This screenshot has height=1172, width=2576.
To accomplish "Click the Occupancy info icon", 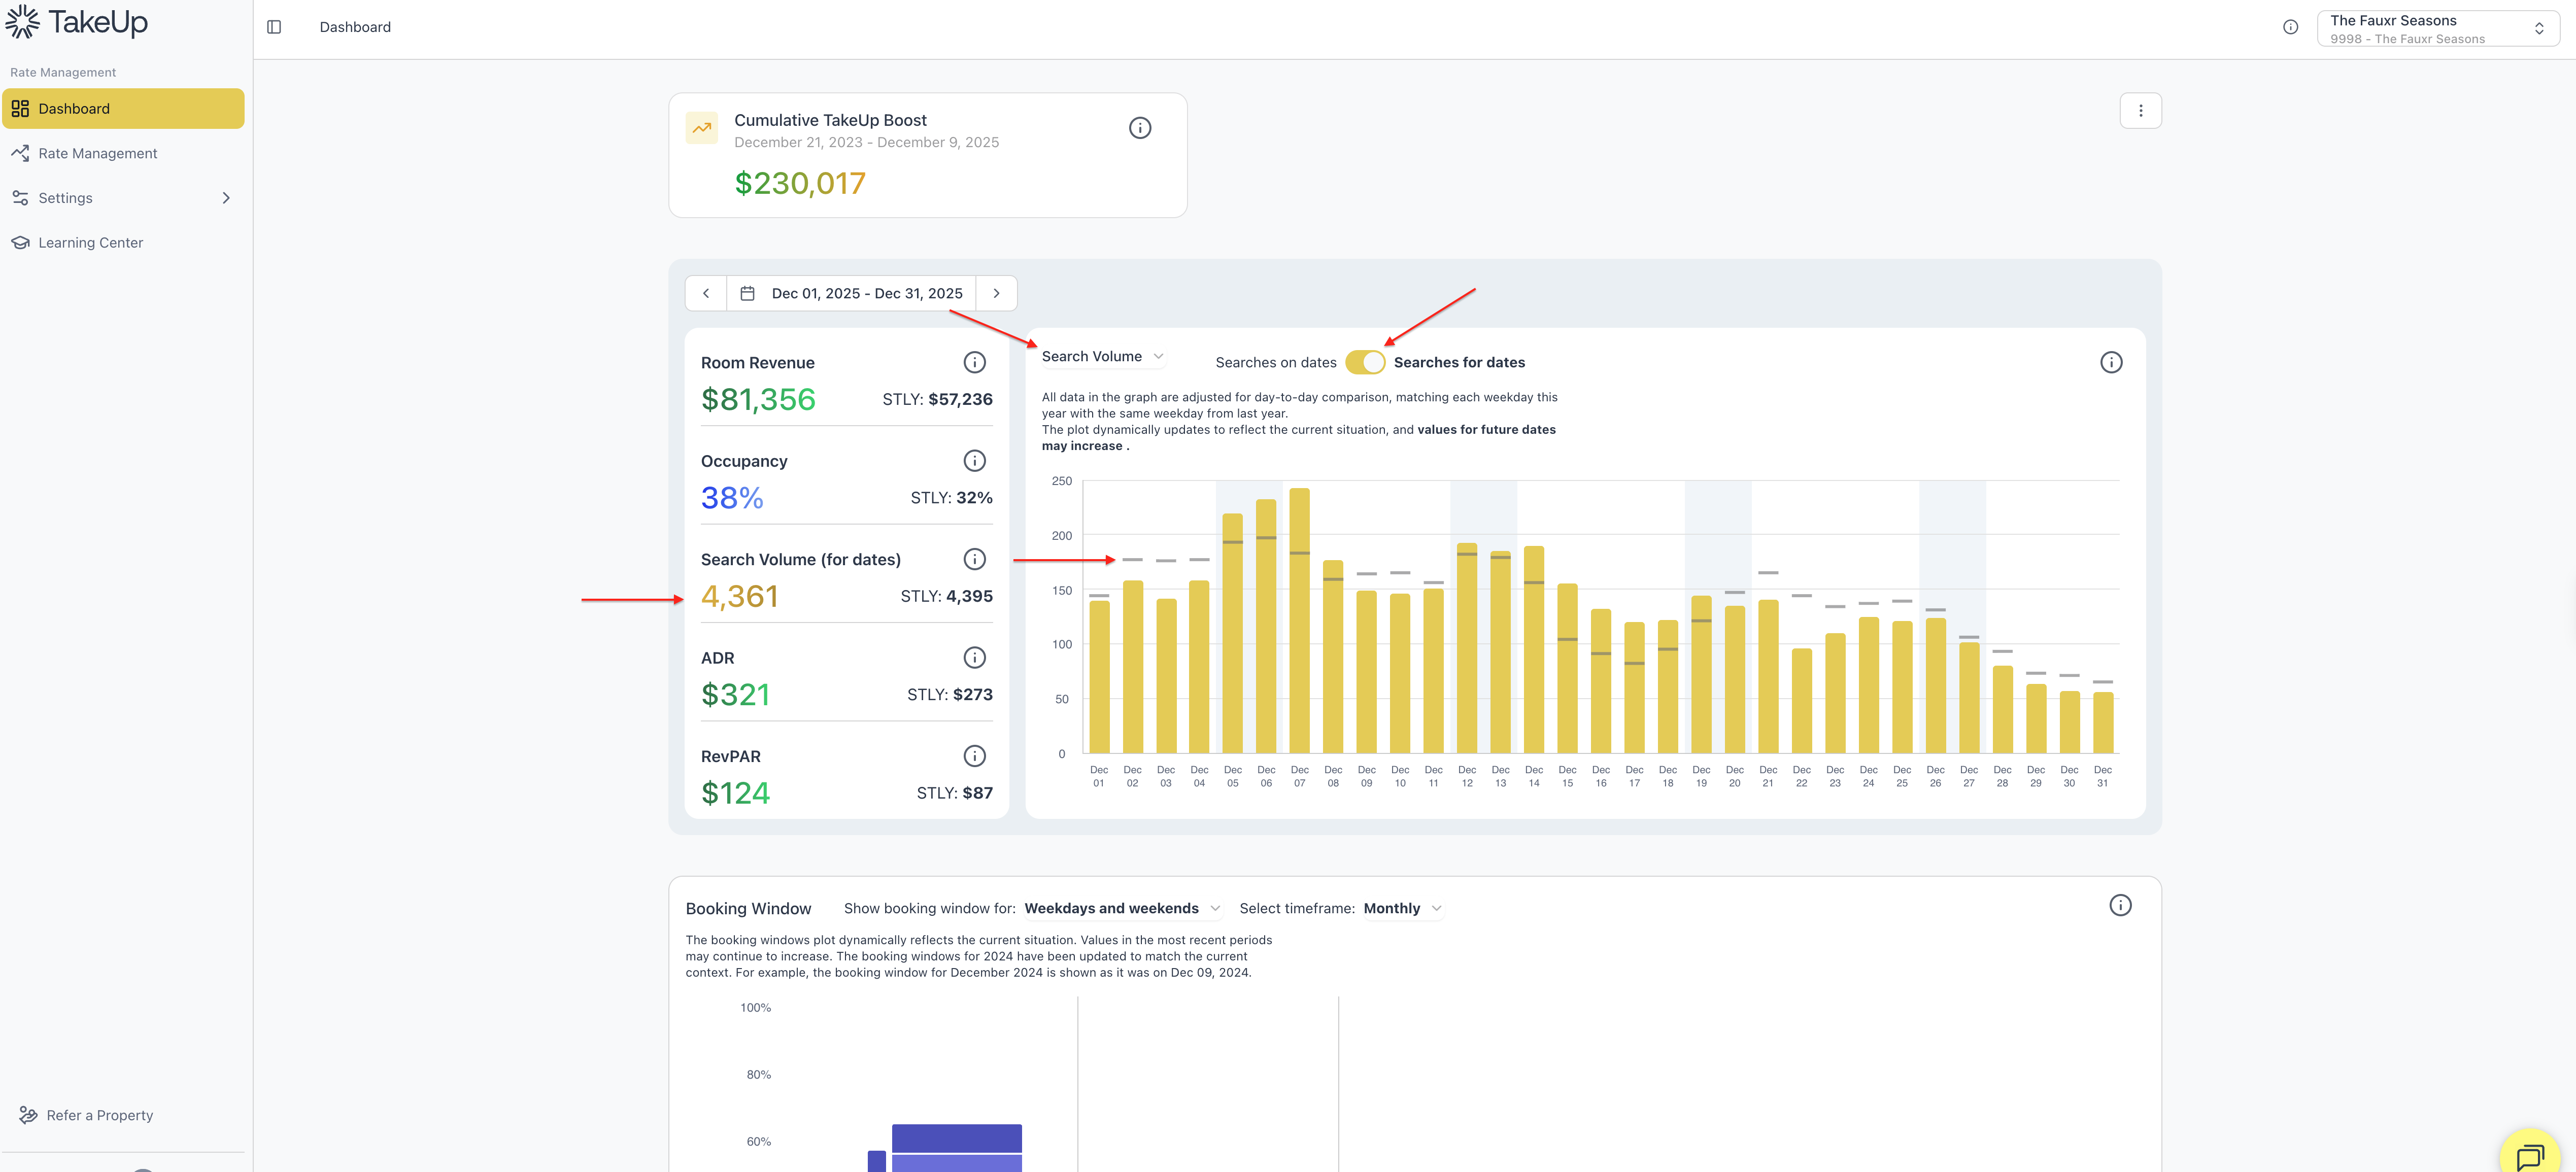I will point(974,461).
